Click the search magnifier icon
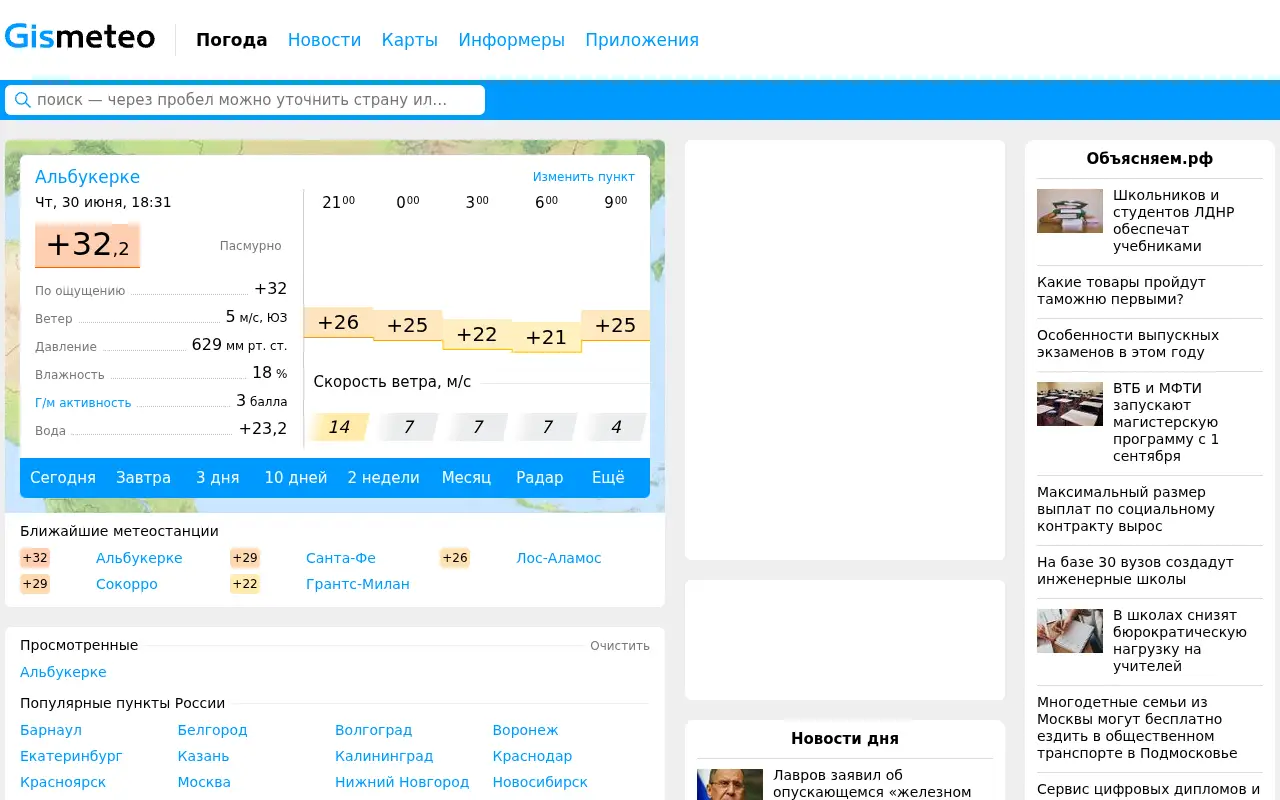 22,100
